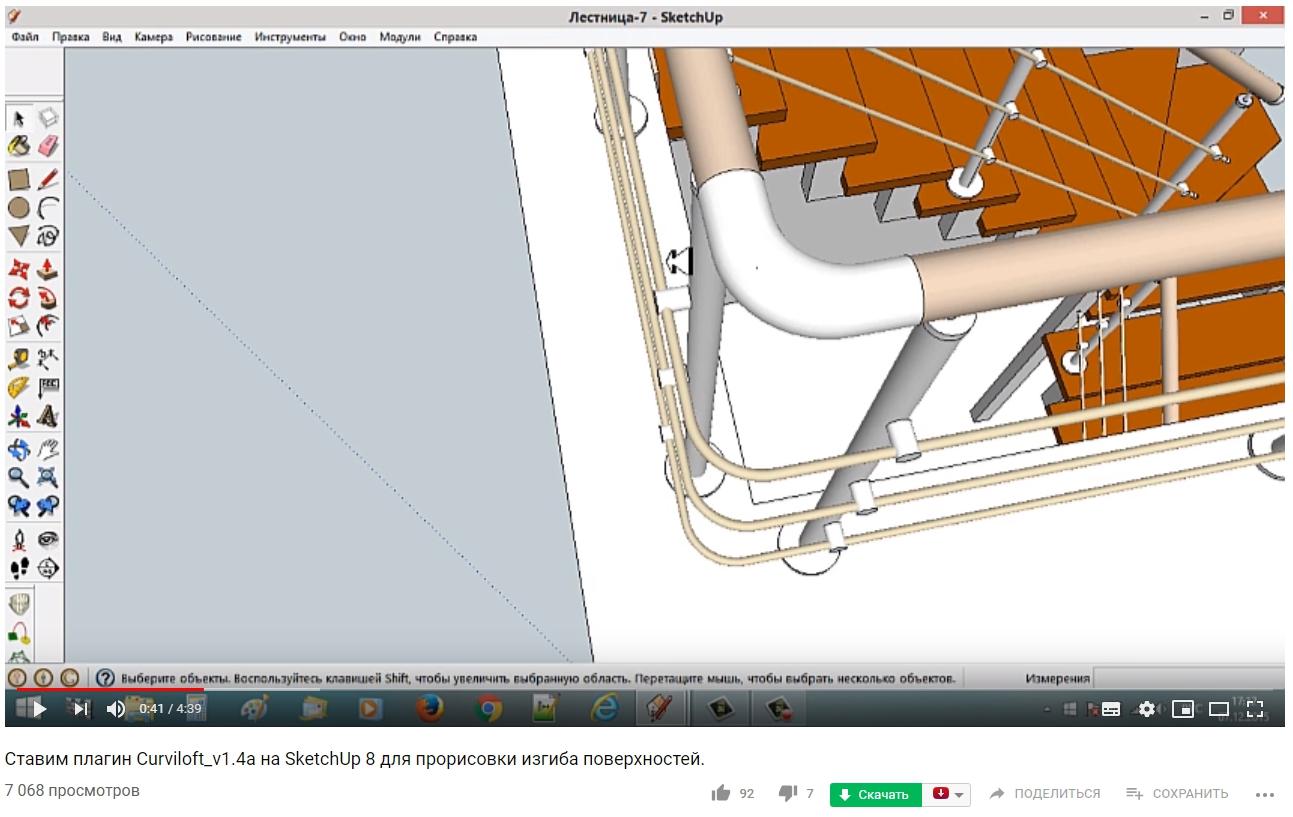Open the Инструменты menu
Screen dimensions: 1293x817
(x=290, y=37)
